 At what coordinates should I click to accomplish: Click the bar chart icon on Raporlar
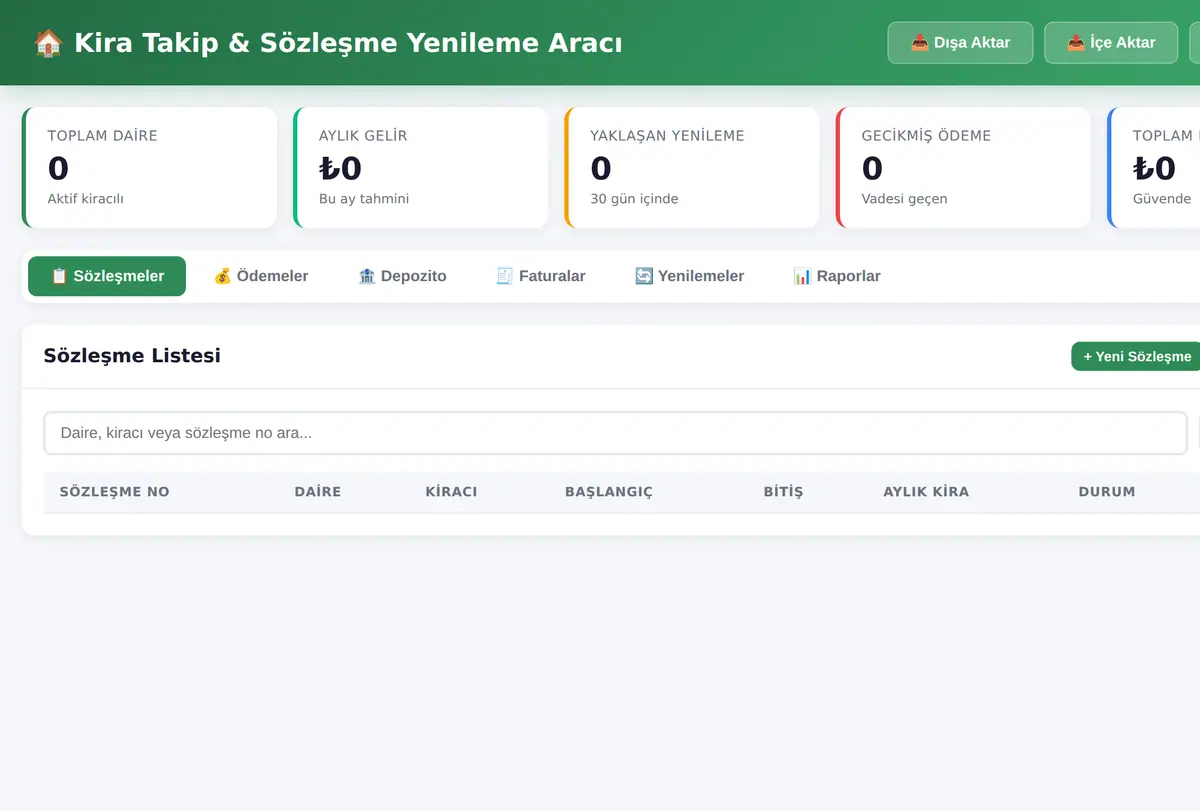click(803, 276)
